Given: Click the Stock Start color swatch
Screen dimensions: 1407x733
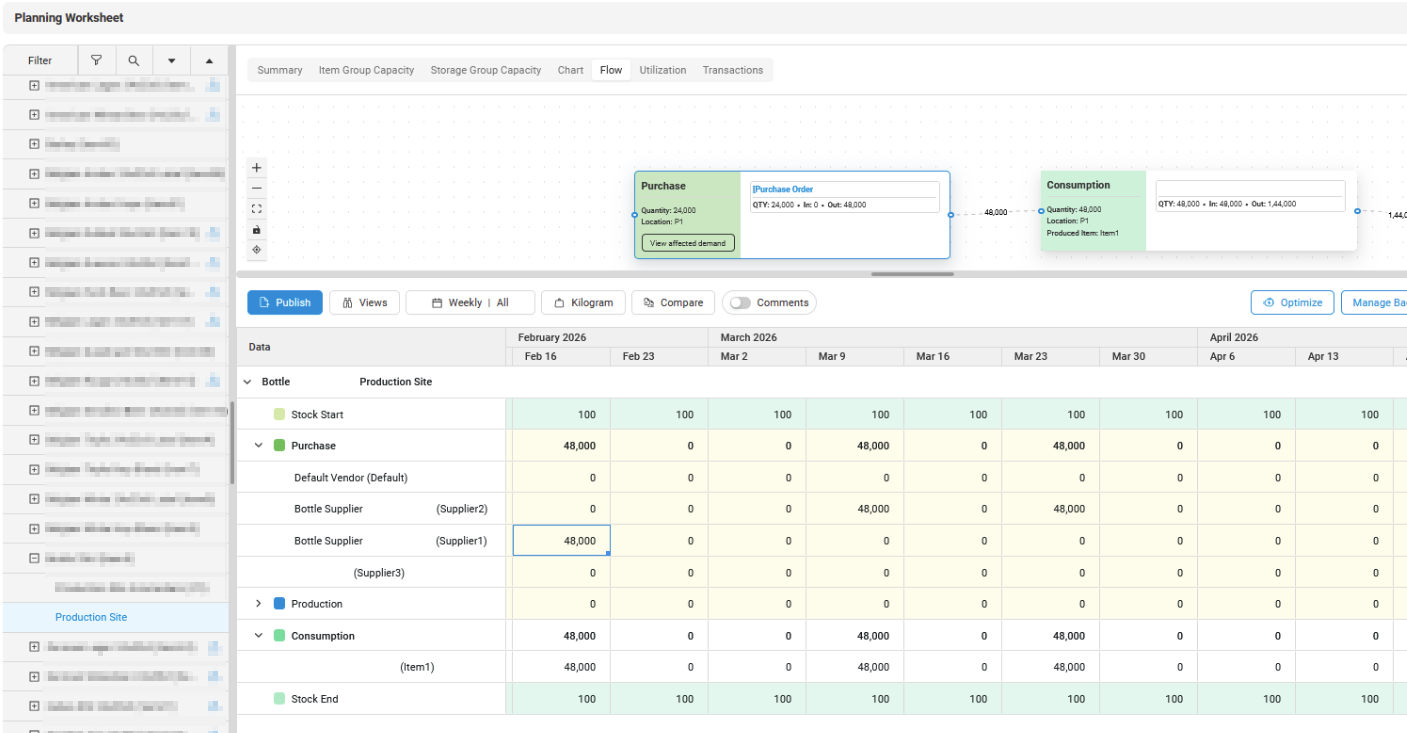Looking at the screenshot, I should (x=279, y=414).
